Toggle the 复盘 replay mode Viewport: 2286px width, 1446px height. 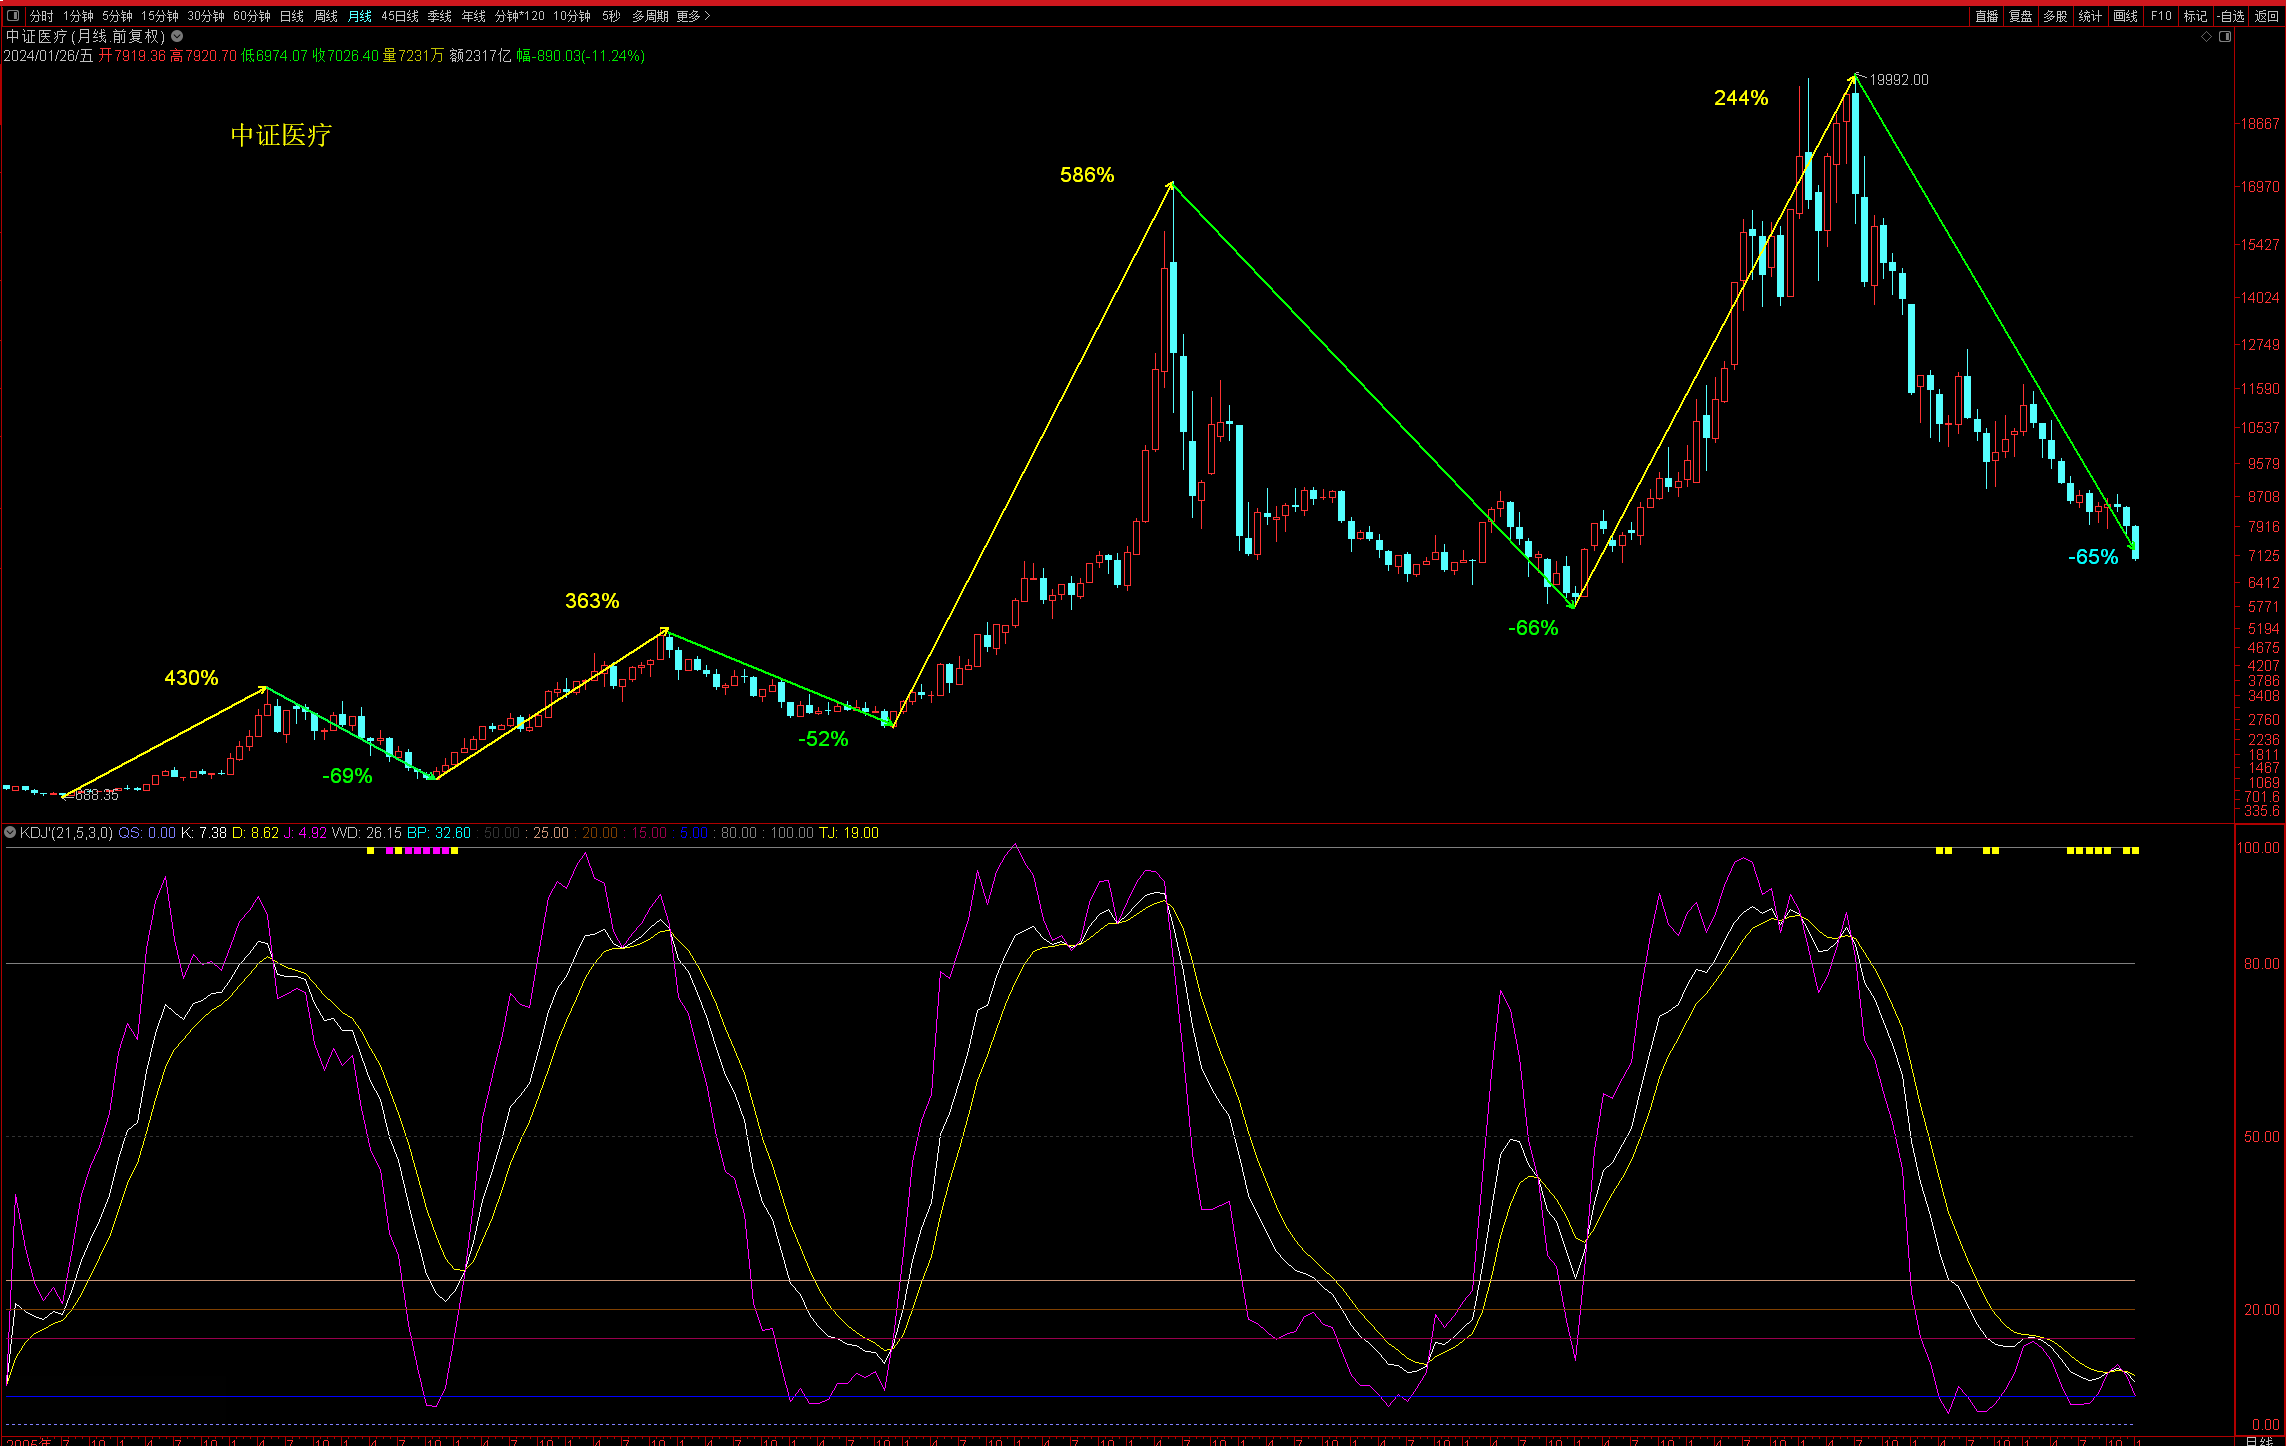(2021, 16)
